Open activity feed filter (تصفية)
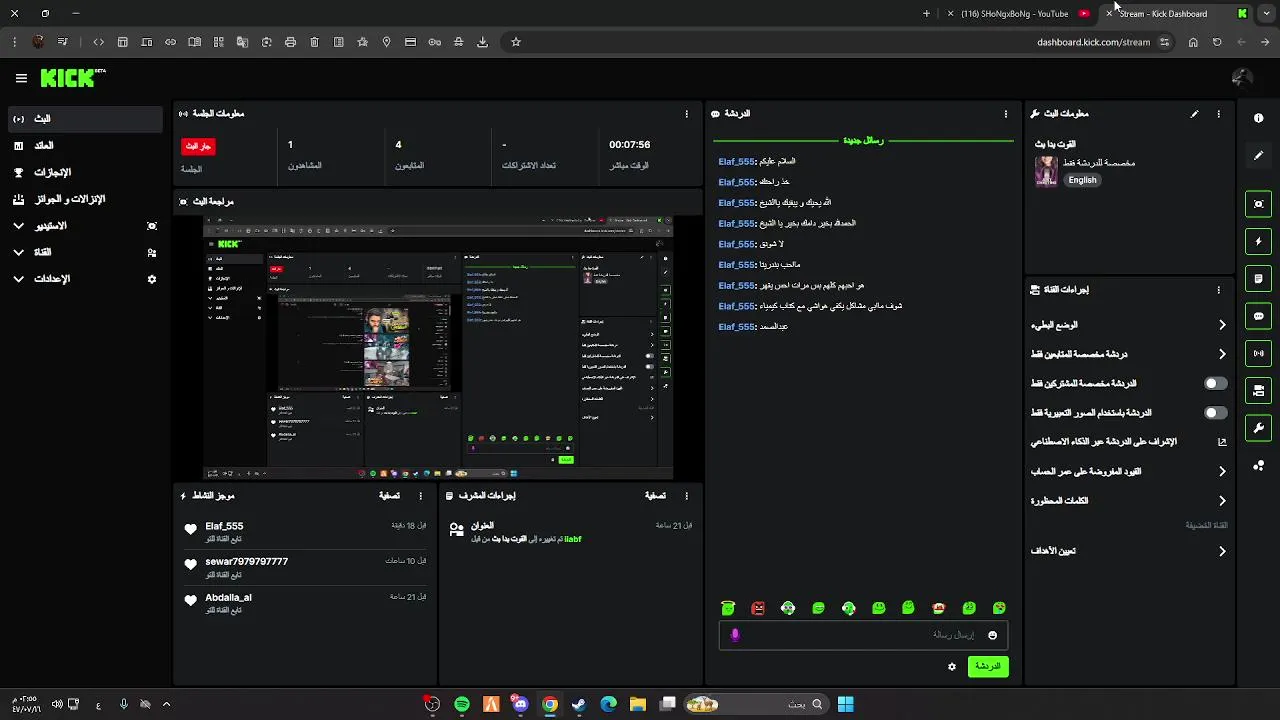 click(389, 496)
